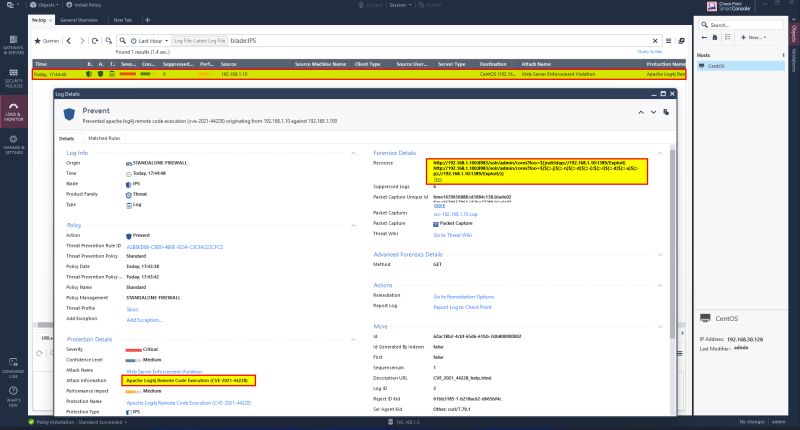Screen dimensions: 800x430
Task: Open the Last Hour time range dropdown
Action: [x=149, y=41]
